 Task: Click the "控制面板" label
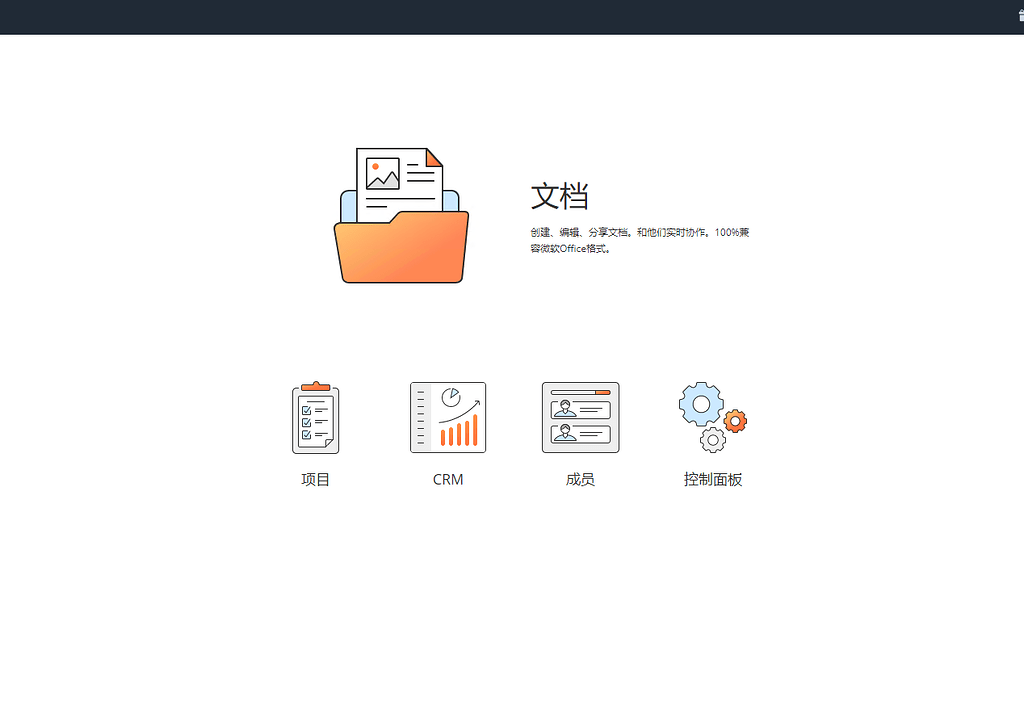(712, 479)
